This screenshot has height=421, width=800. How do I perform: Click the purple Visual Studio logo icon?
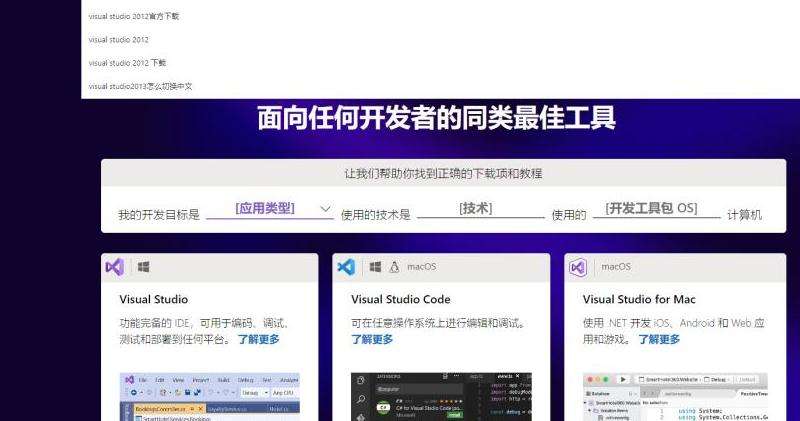115,267
